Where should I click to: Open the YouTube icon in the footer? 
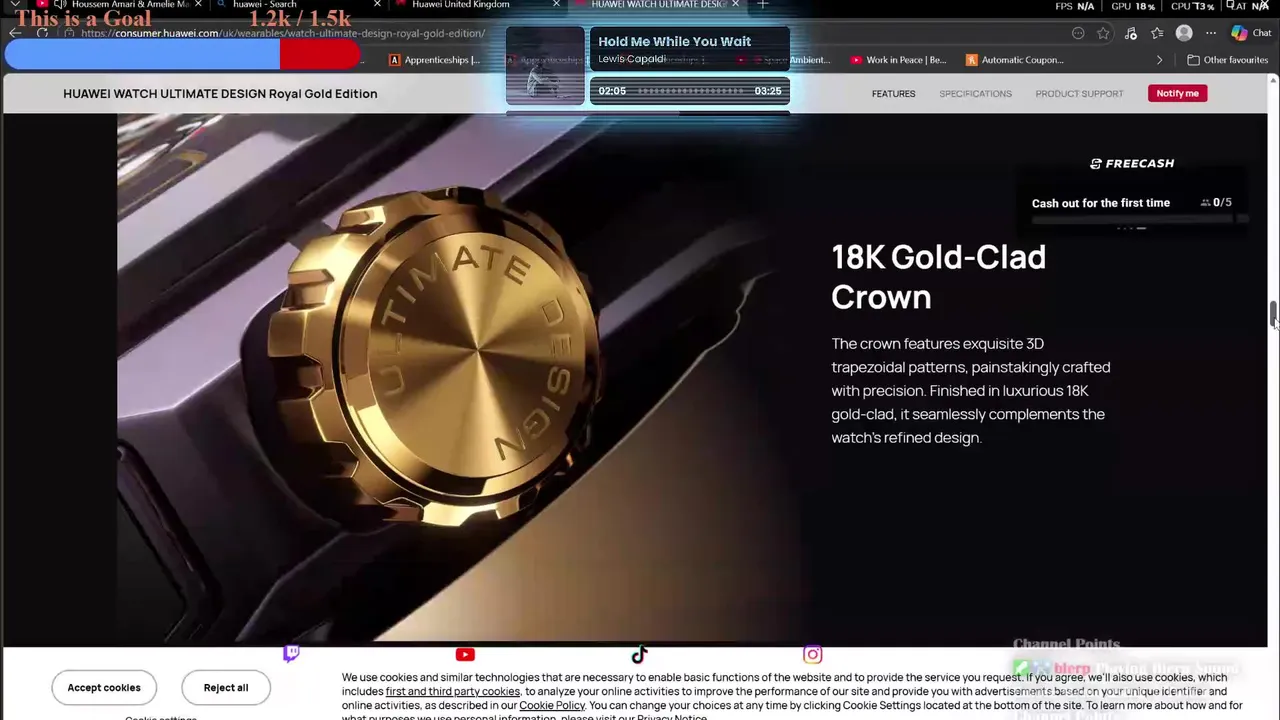click(x=465, y=655)
